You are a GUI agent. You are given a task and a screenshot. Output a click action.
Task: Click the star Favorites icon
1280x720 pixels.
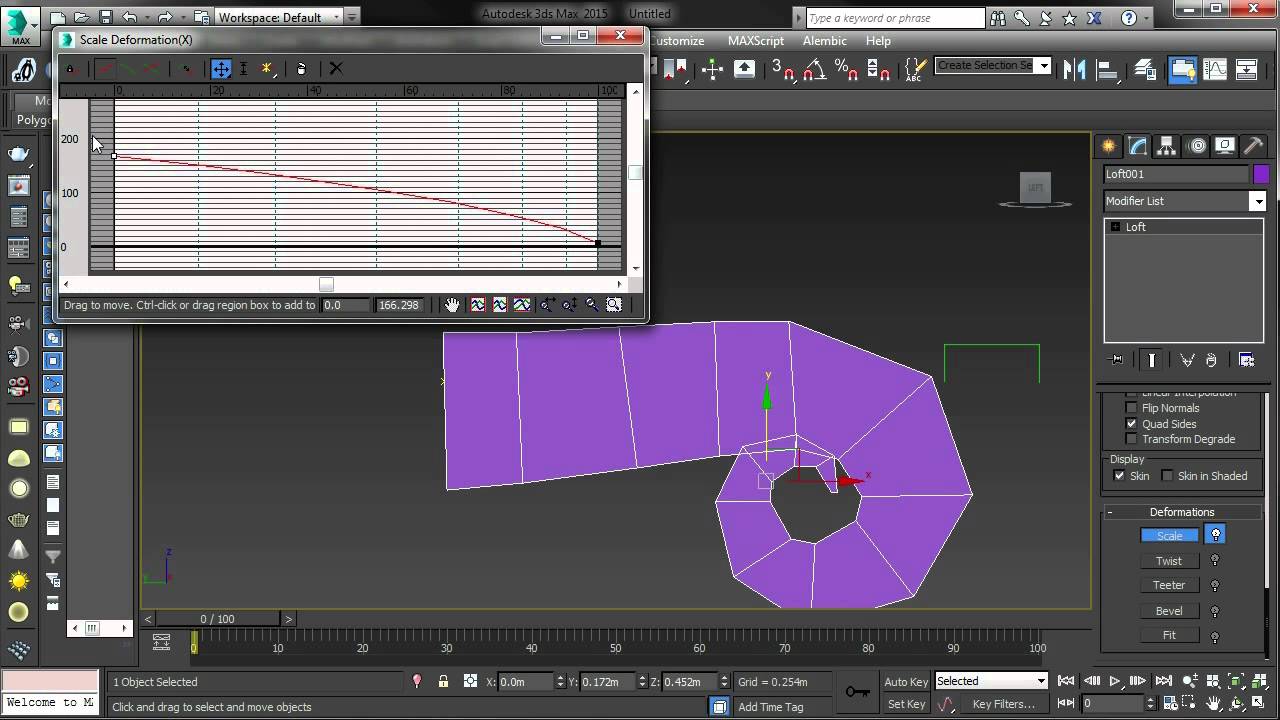coord(1069,18)
